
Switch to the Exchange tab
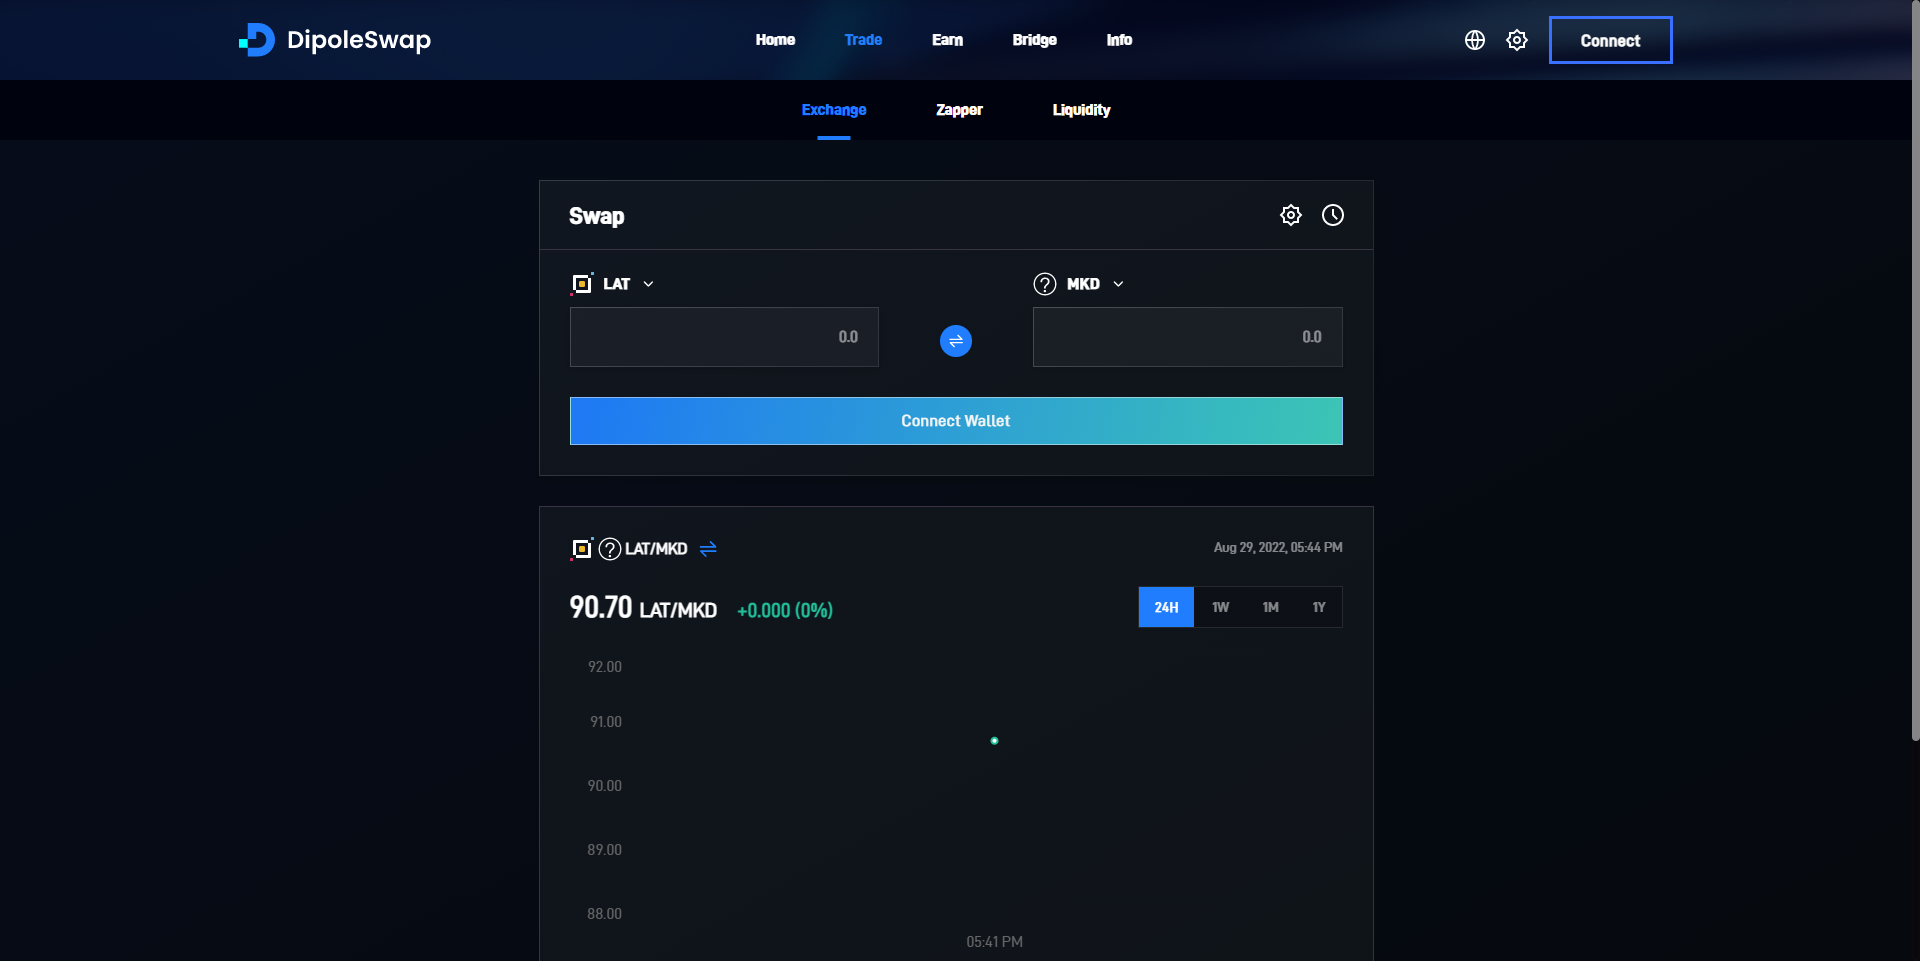tap(834, 110)
